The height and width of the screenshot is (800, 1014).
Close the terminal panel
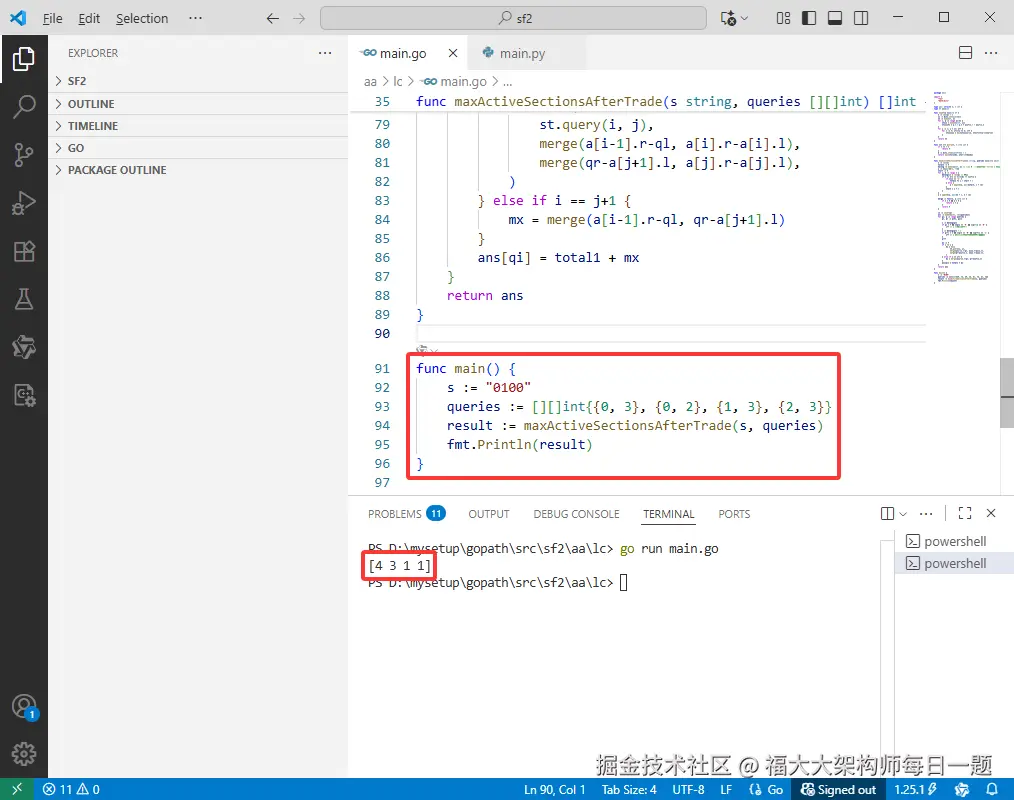point(991,513)
